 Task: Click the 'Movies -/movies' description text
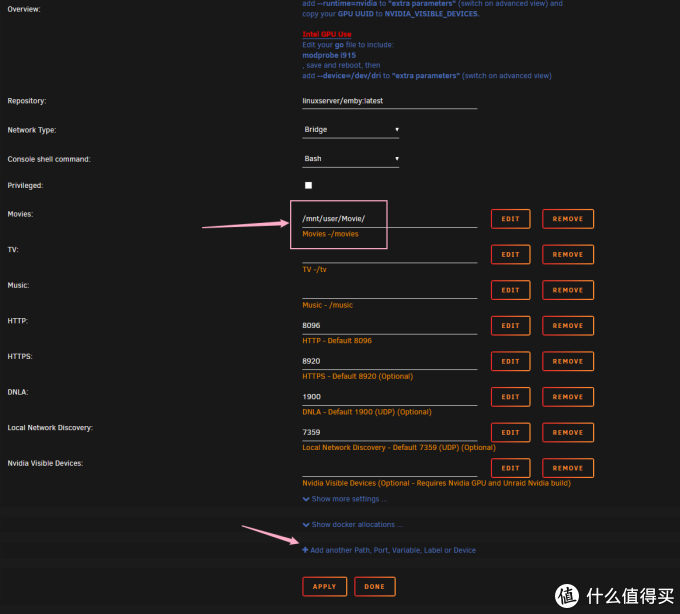click(330, 234)
